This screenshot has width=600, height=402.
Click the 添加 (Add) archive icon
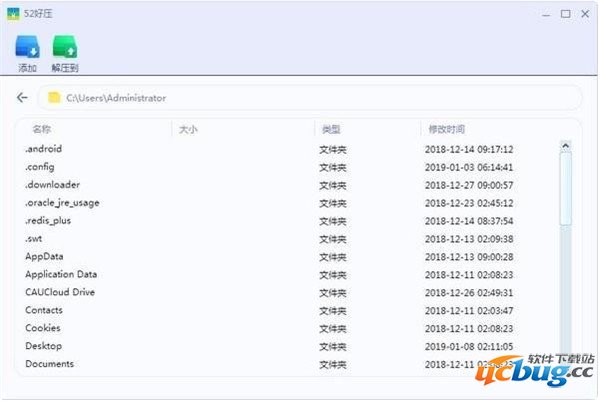pyautogui.click(x=27, y=47)
